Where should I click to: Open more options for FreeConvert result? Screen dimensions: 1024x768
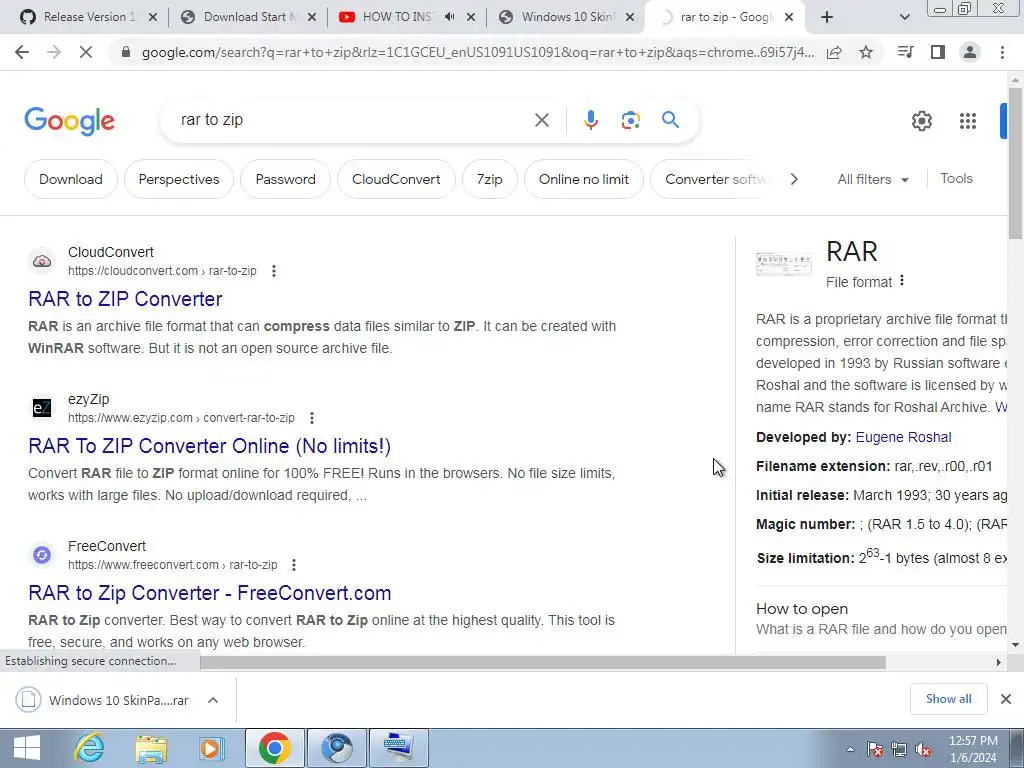[x=294, y=565]
